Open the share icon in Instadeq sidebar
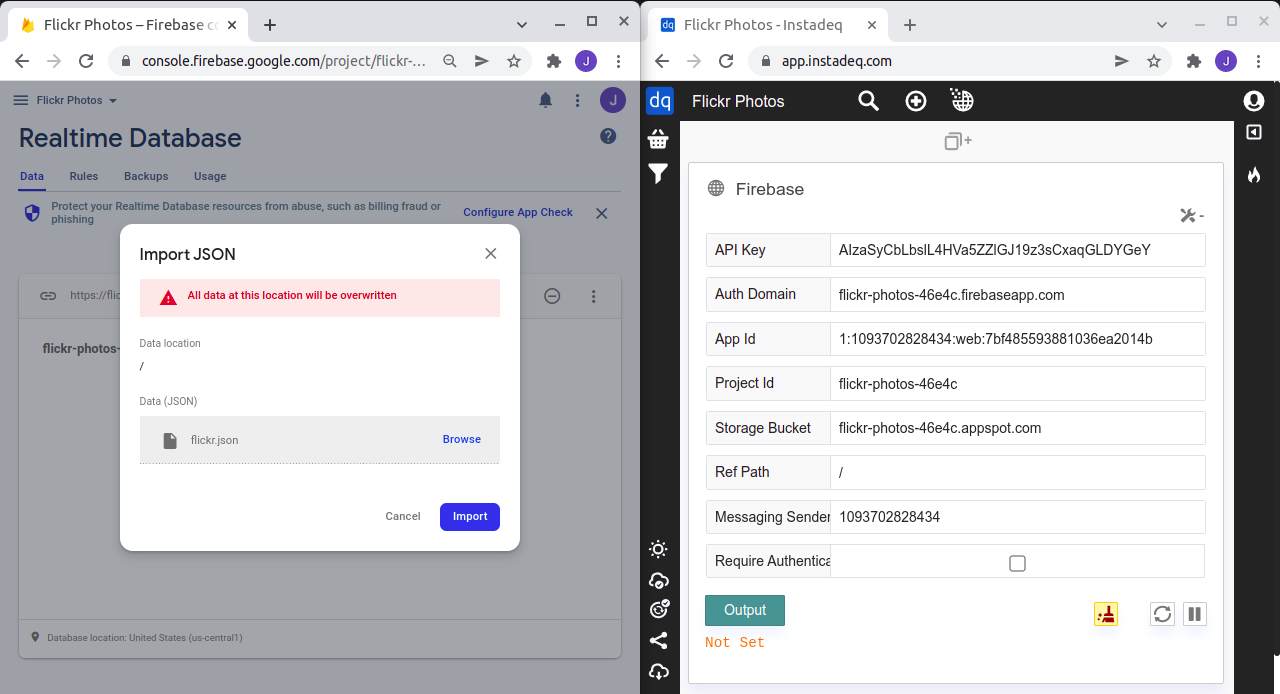Screen dimensions: 1280x694 tap(658, 641)
